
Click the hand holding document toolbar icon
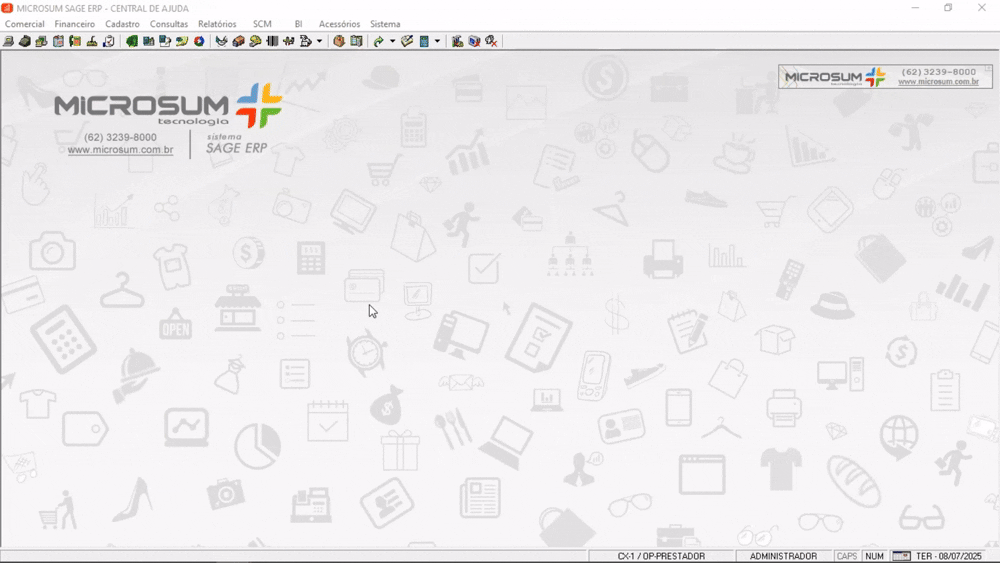[305, 41]
